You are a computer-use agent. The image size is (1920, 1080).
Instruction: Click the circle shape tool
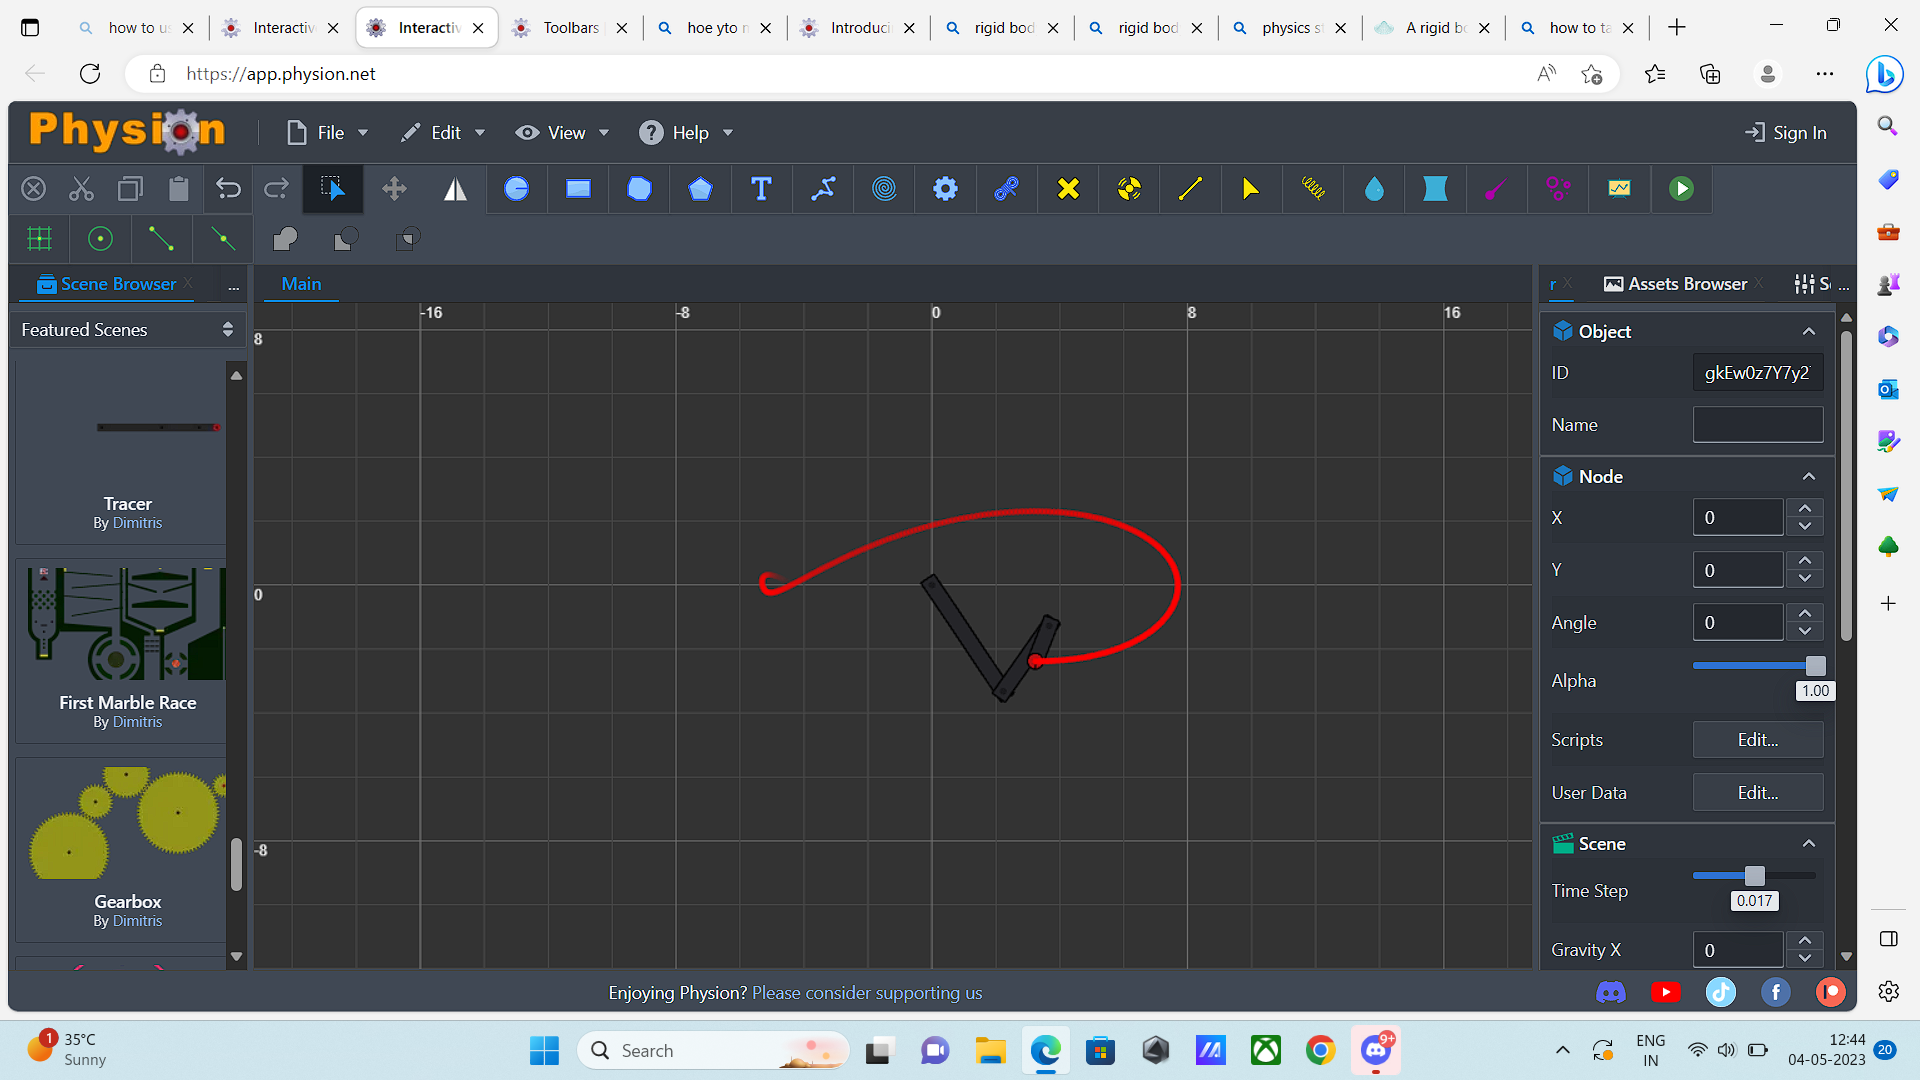[516, 189]
